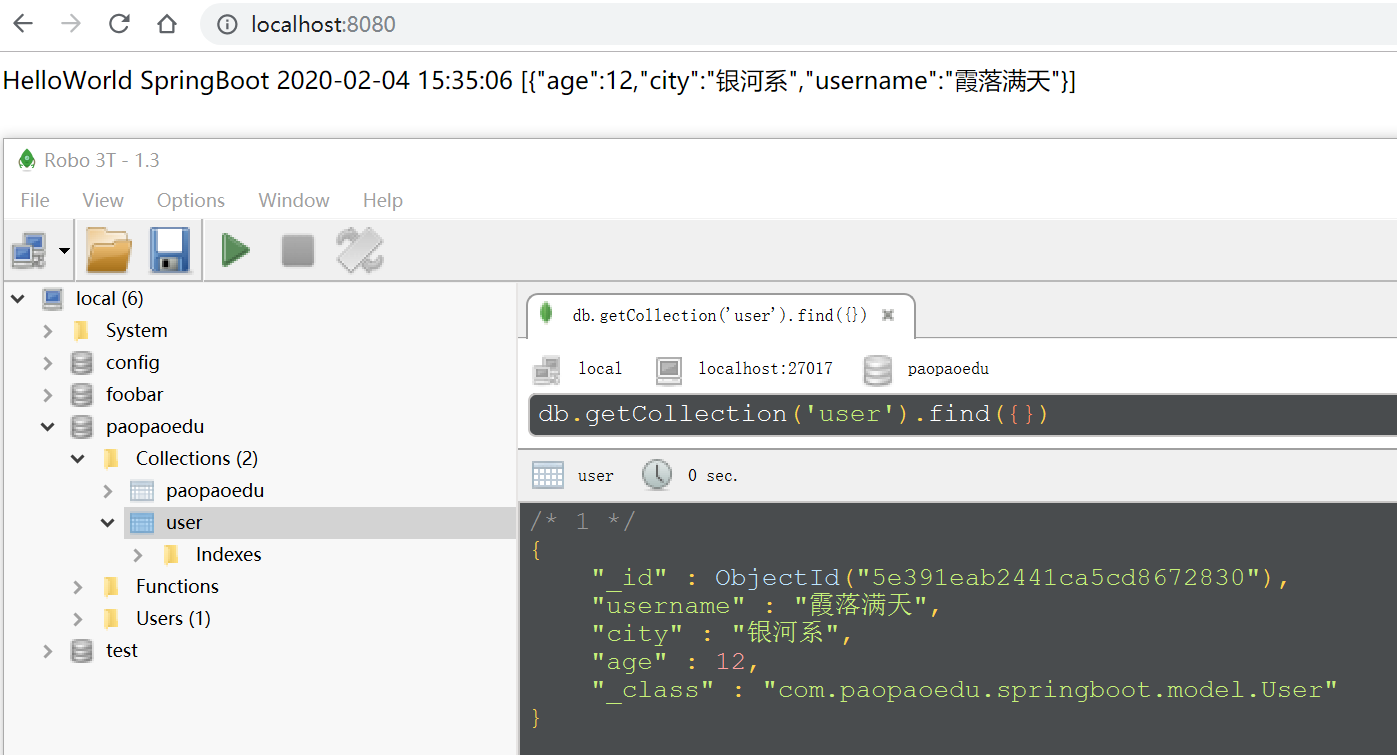Image resolution: width=1397 pixels, height=755 pixels.
Task: Expand the Users (1) folder
Action: (77, 618)
